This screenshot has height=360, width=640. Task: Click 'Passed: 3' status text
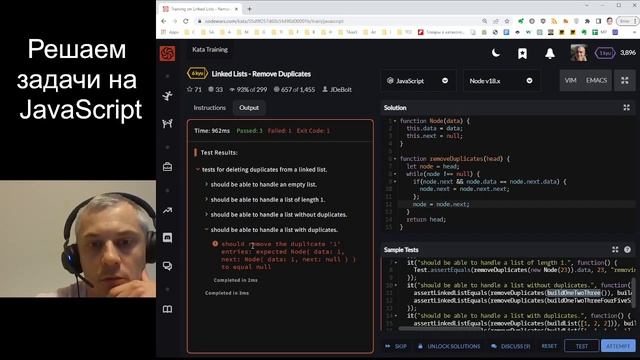249,131
